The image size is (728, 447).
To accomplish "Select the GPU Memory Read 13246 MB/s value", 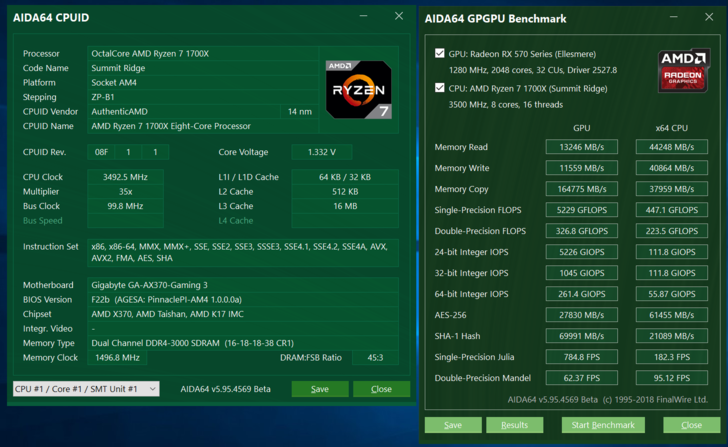I will 582,147.
